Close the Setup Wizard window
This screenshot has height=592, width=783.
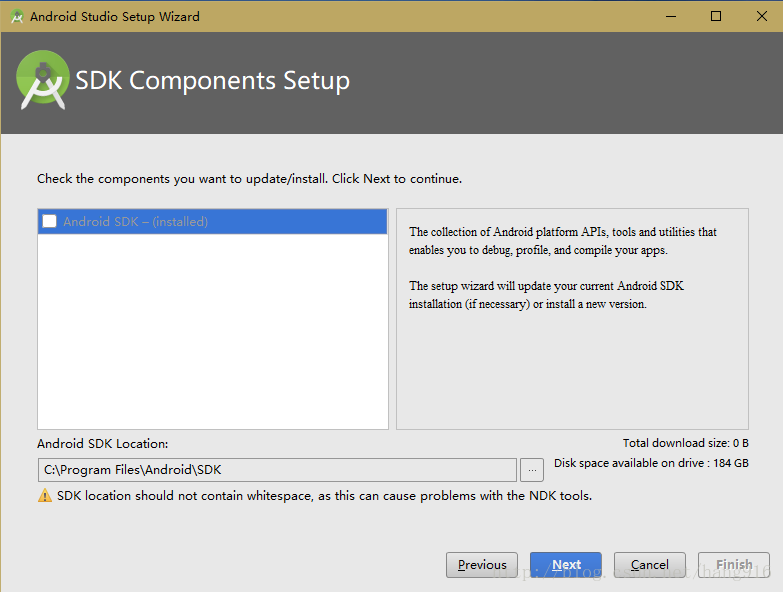762,16
